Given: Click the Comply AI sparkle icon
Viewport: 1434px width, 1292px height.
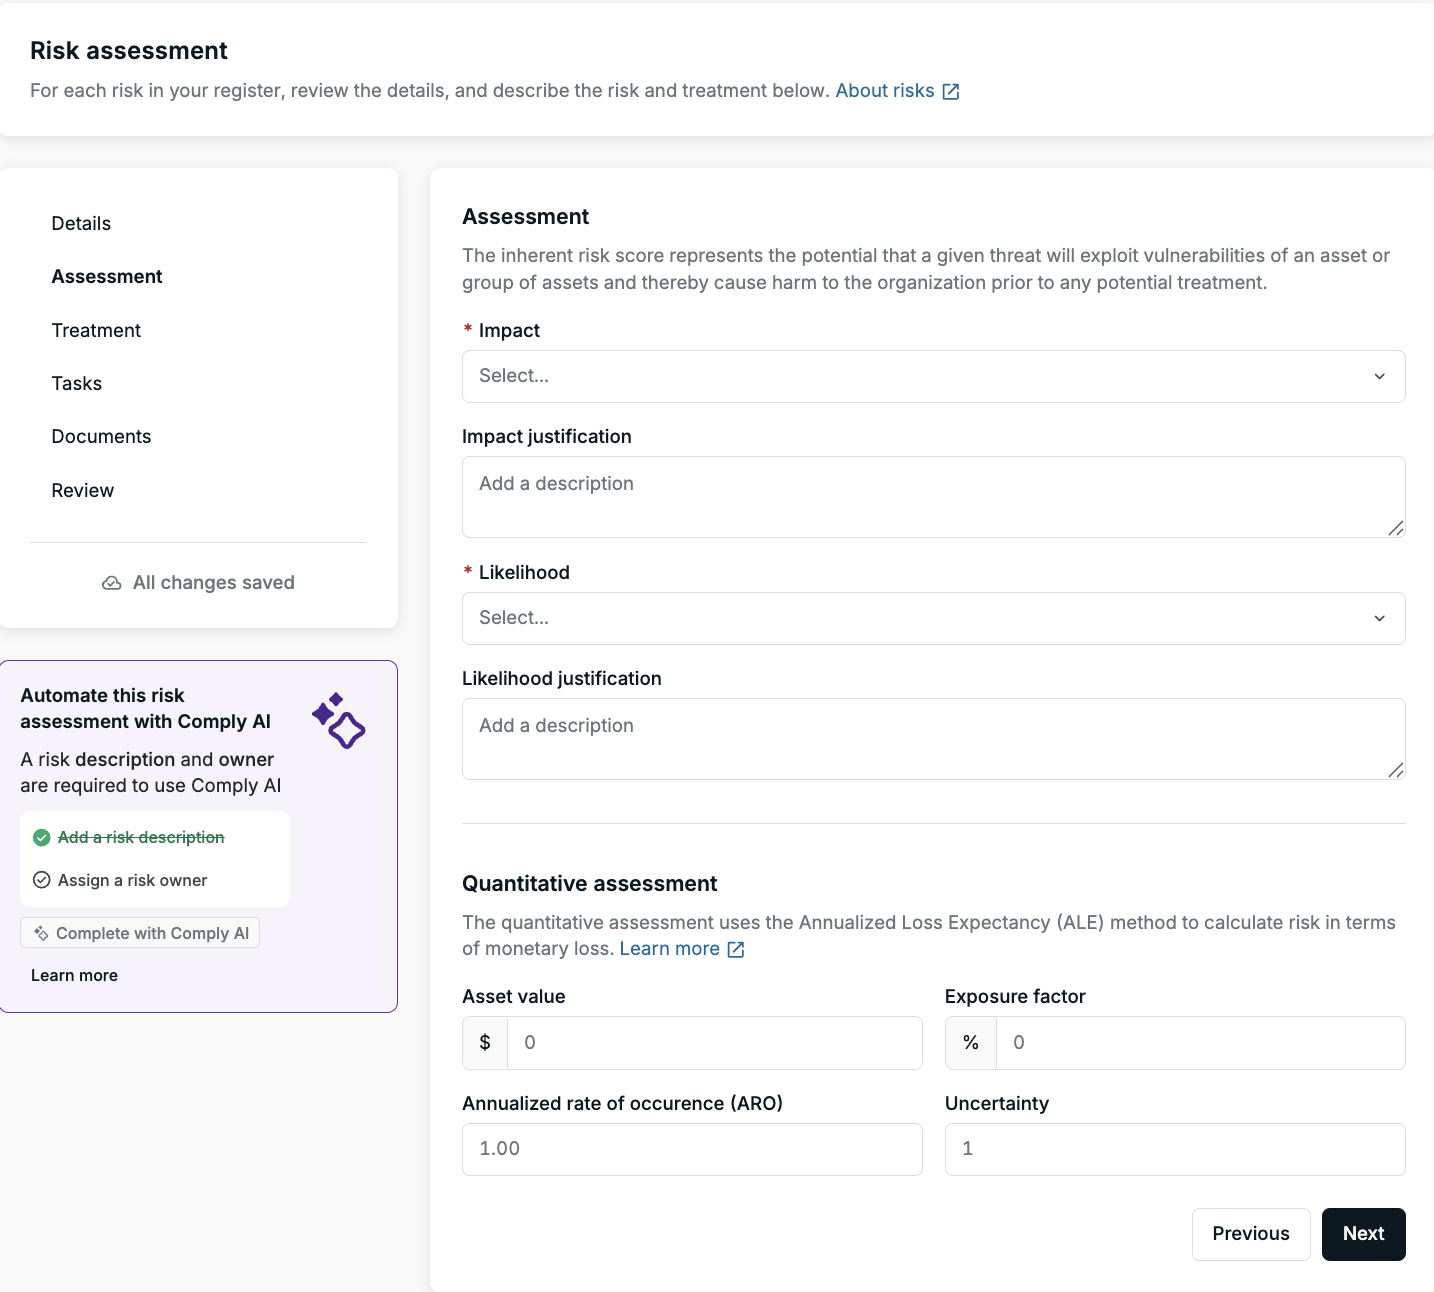Looking at the screenshot, I should pos(339,721).
